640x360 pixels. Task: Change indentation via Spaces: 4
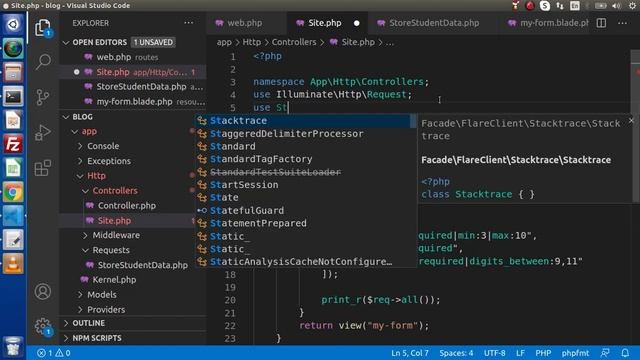tap(456, 353)
